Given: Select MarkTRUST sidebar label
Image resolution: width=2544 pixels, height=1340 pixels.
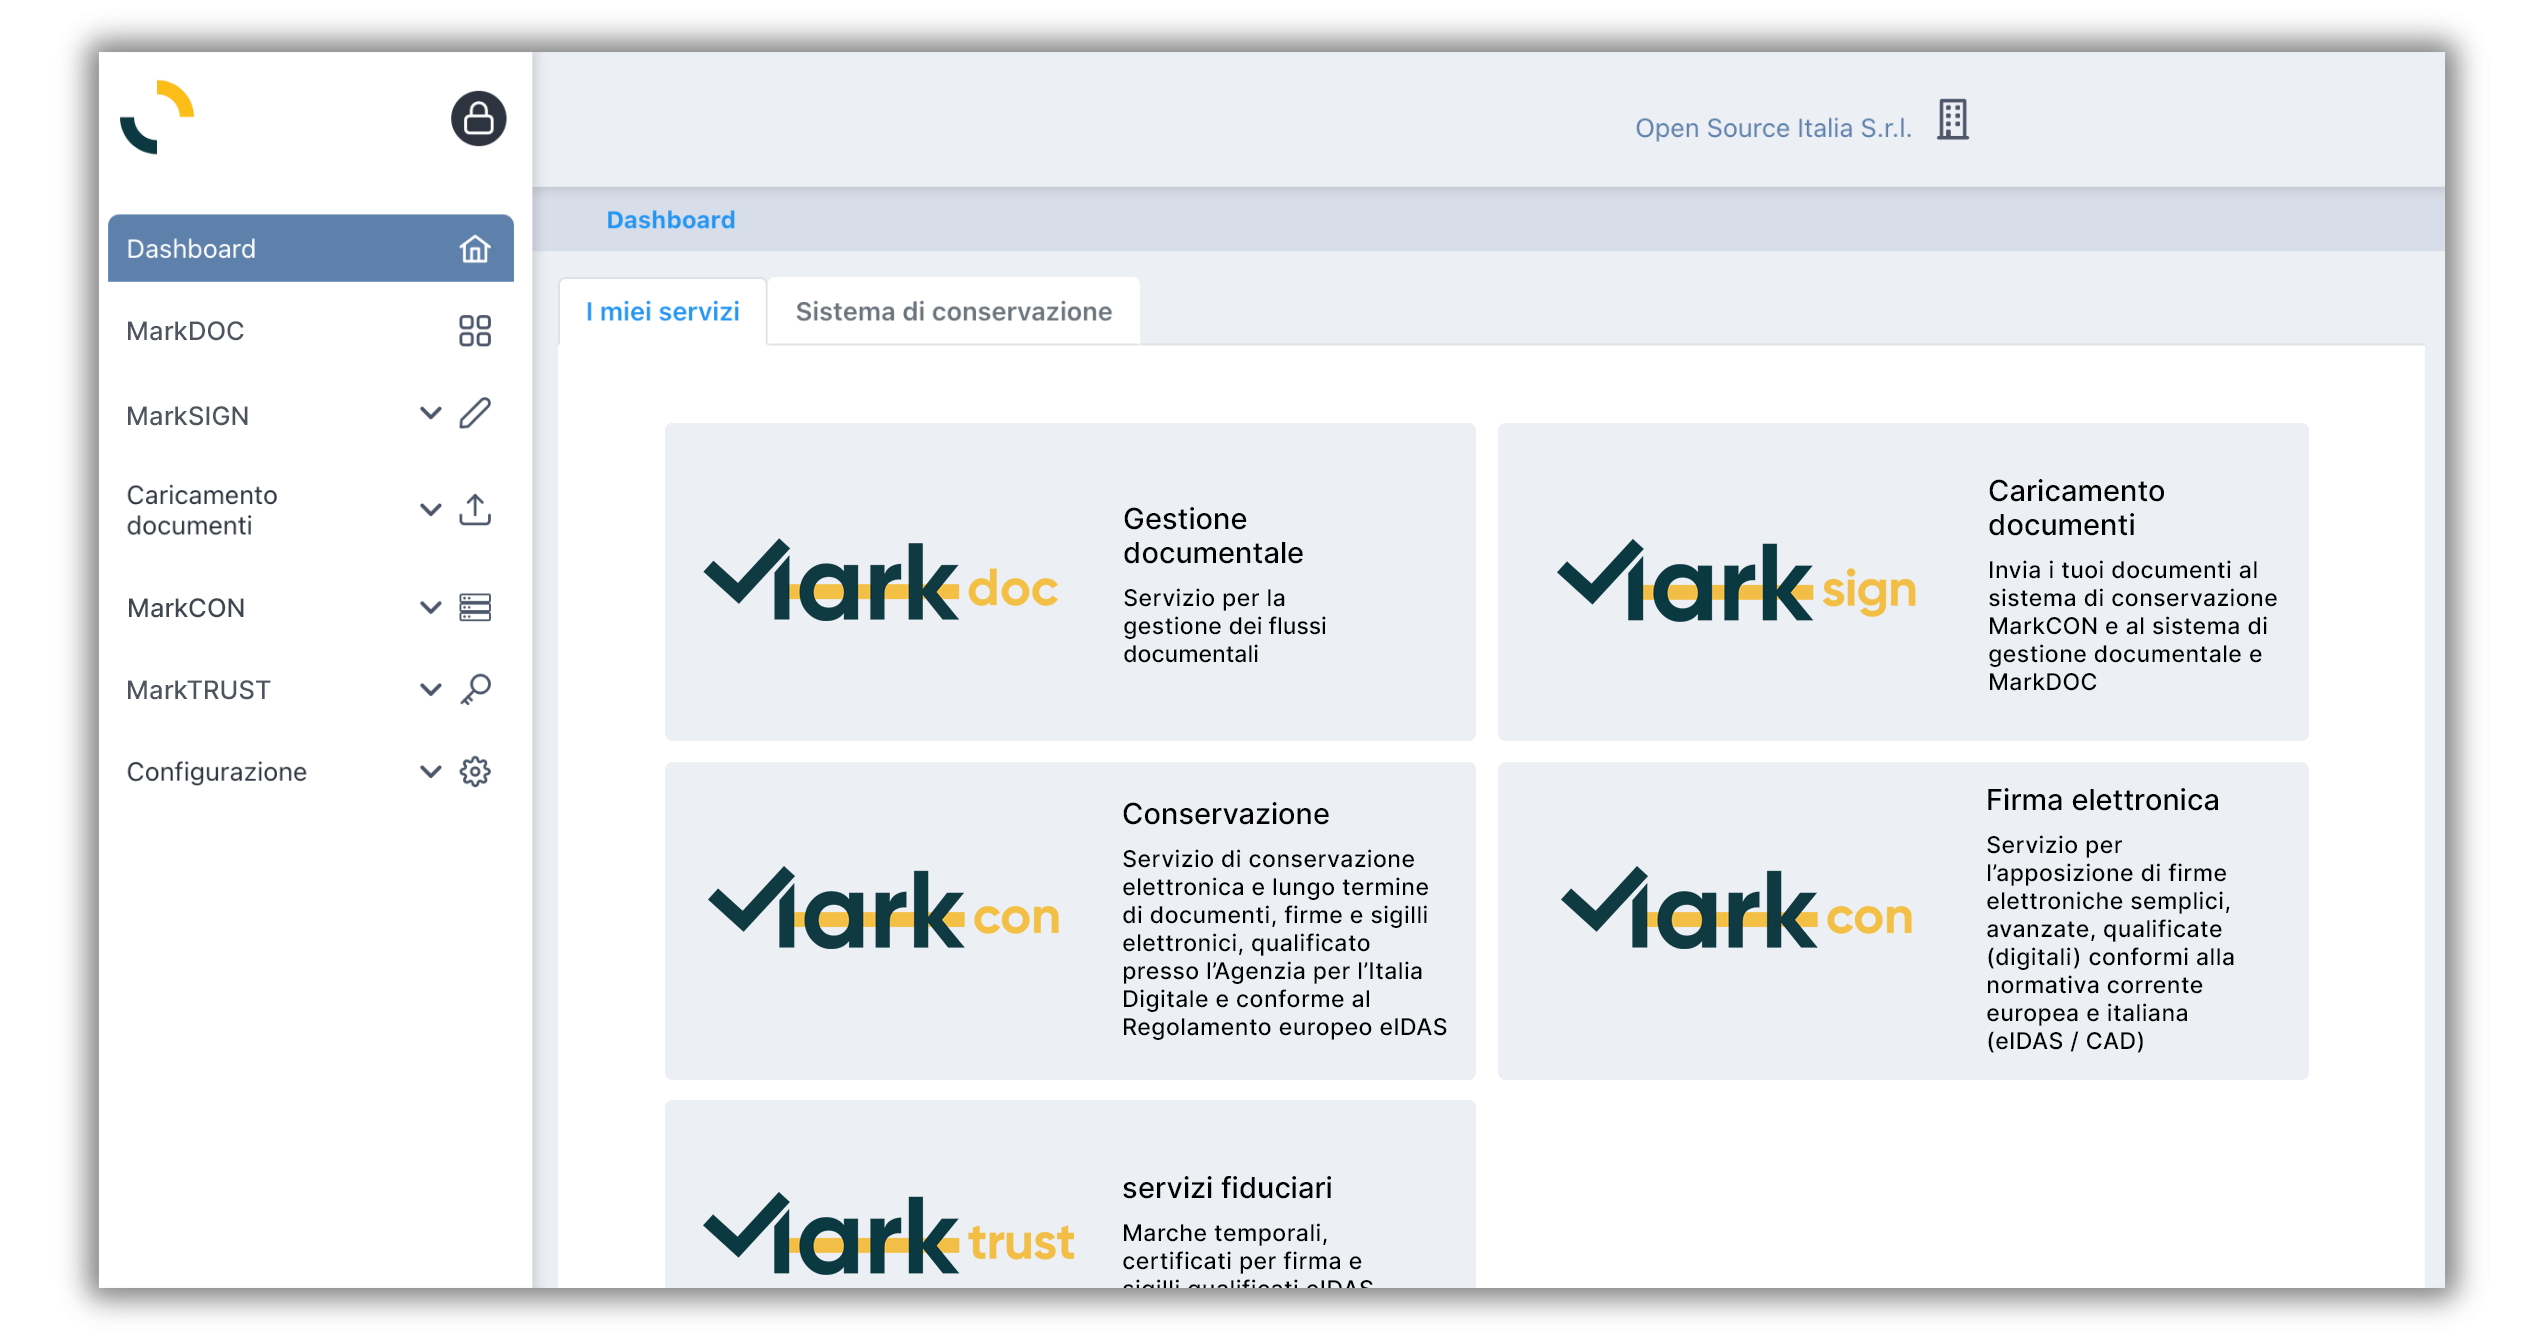Looking at the screenshot, I should point(198,689).
